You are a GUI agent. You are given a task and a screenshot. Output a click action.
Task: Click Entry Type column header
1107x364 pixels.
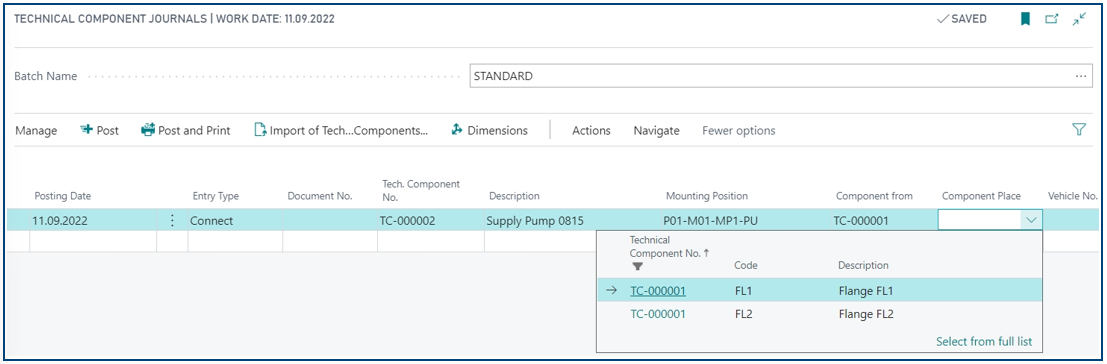215,196
